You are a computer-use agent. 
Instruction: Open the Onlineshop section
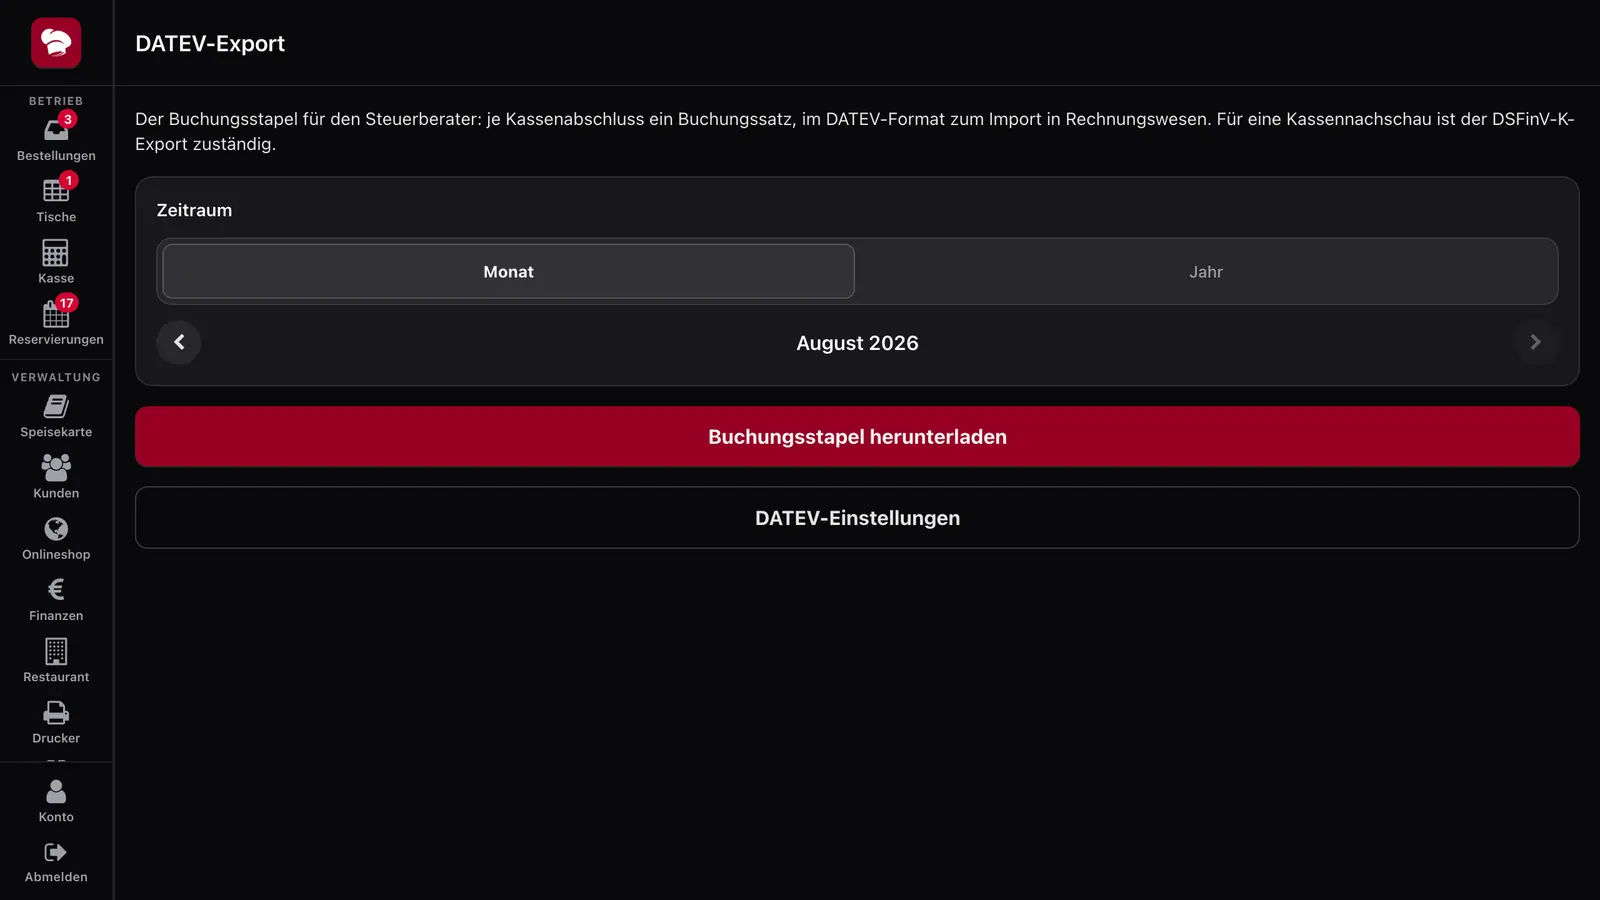click(x=56, y=538)
